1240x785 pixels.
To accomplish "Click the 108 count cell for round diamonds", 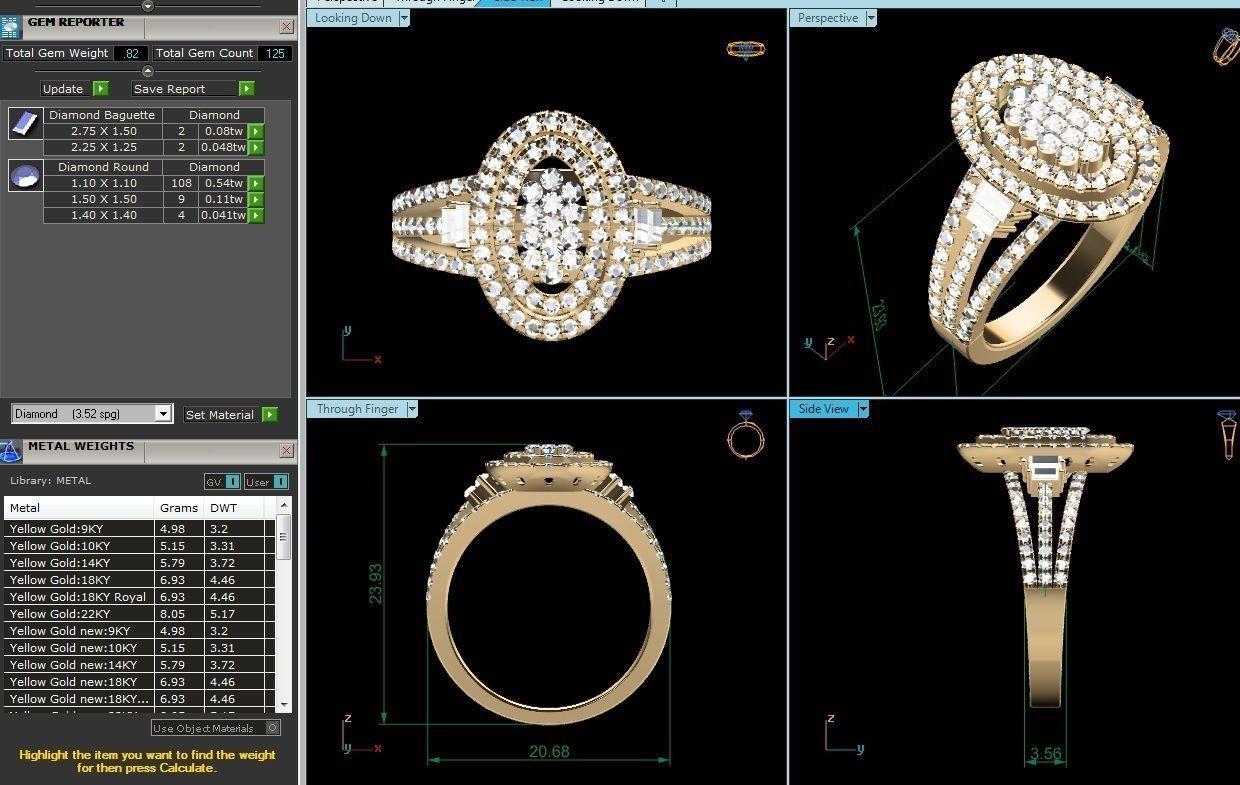I will 181,183.
